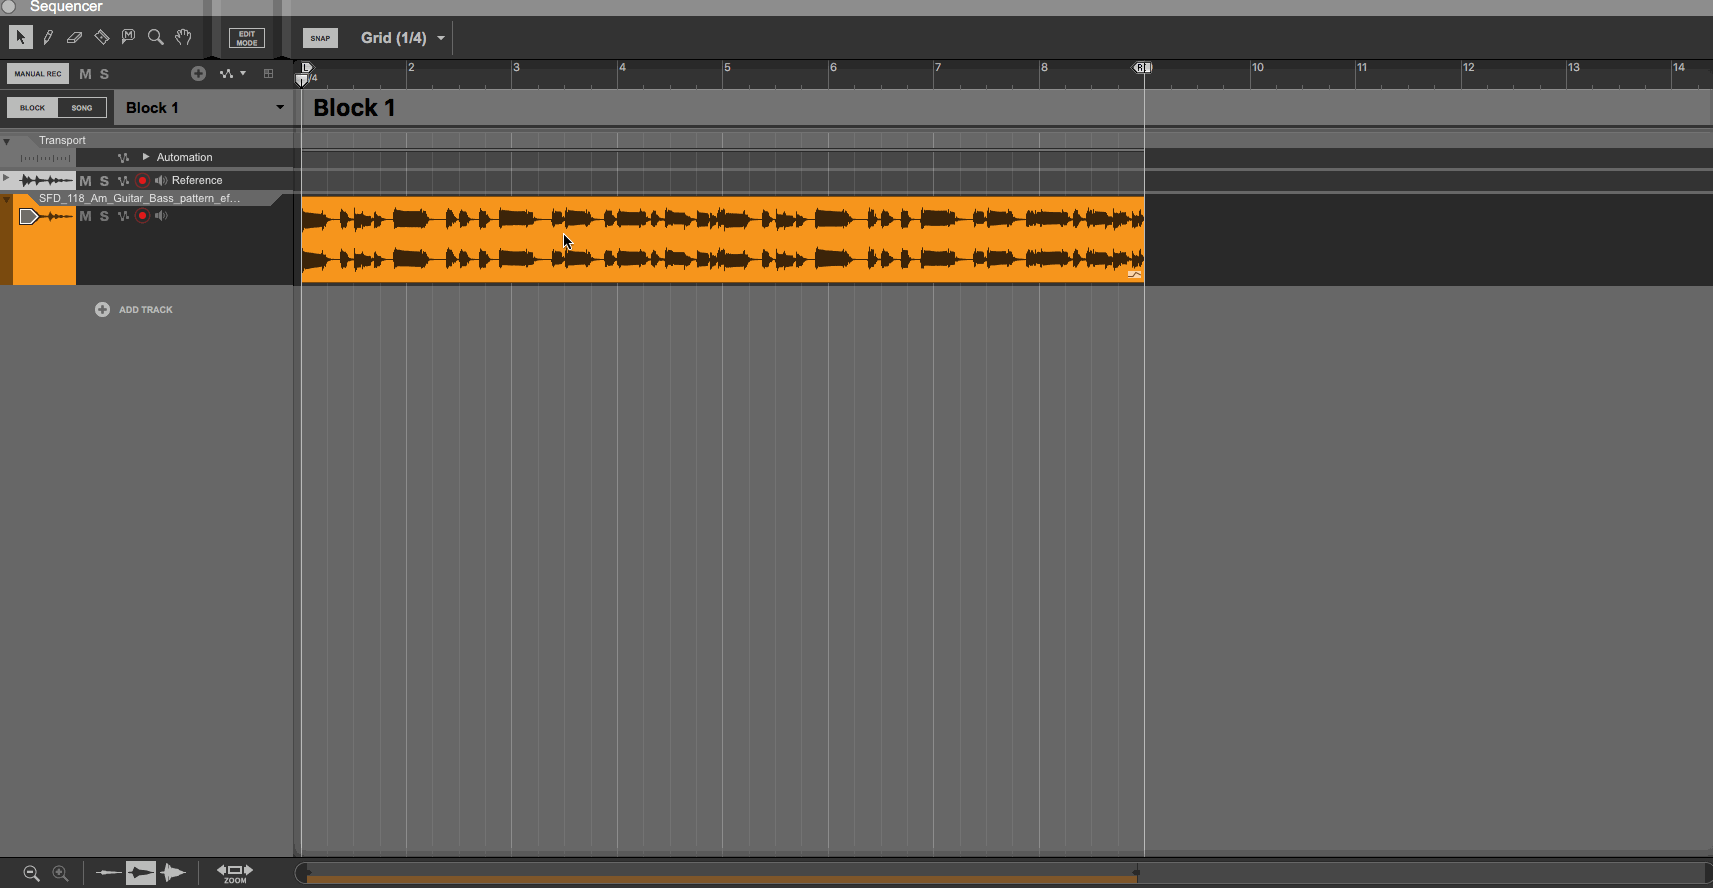The height and width of the screenshot is (888, 1713).
Task: Click the Reference track waveform icon
Action: [x=46, y=181]
